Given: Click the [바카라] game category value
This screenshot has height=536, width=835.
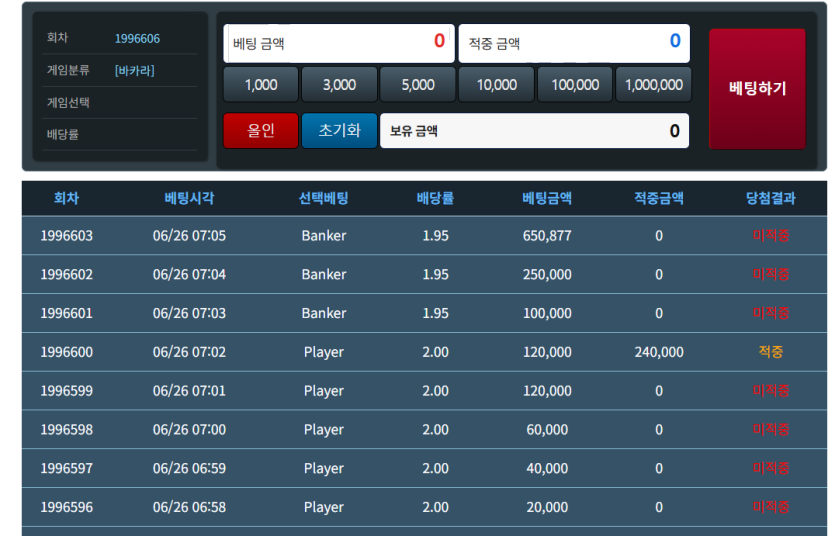Looking at the screenshot, I should coord(134,70).
